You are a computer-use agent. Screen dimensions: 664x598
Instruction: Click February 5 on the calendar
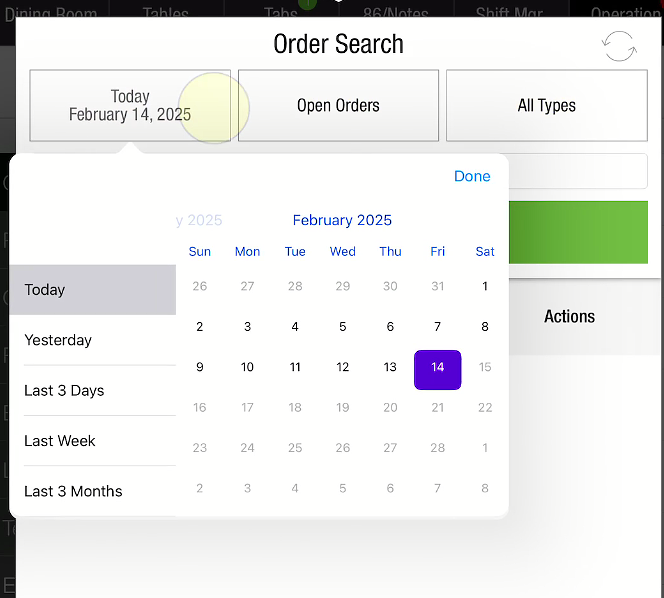click(x=342, y=326)
